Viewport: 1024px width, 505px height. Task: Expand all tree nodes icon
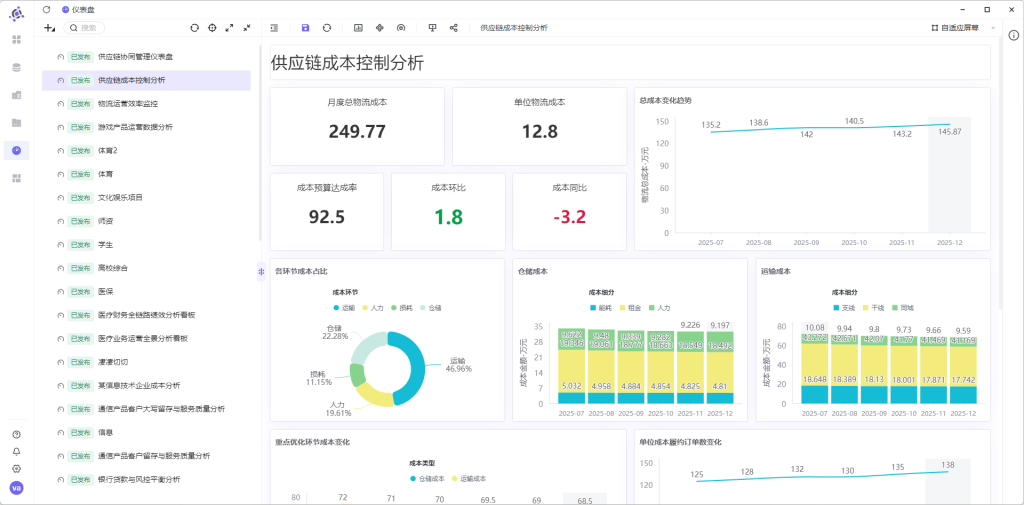pyautogui.click(x=229, y=28)
